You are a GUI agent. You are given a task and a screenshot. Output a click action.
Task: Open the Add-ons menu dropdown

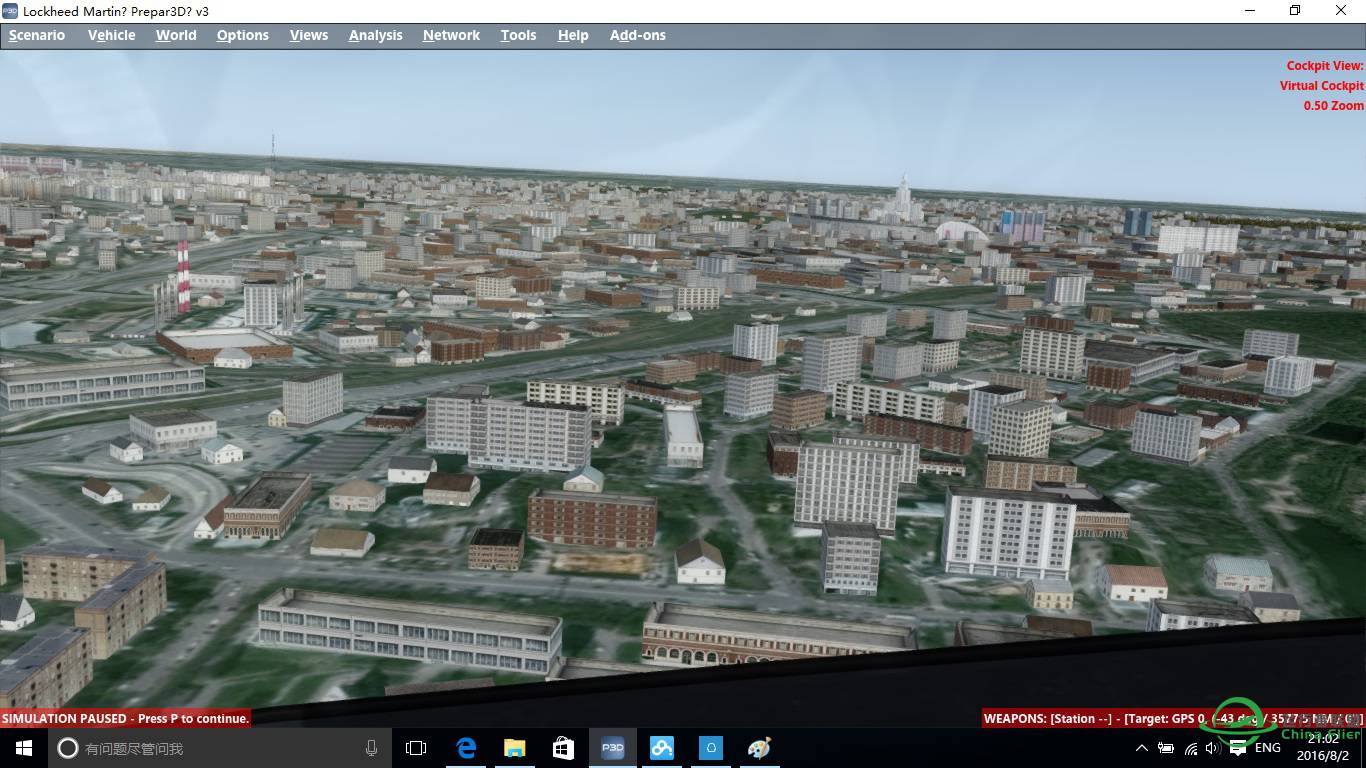tap(637, 35)
